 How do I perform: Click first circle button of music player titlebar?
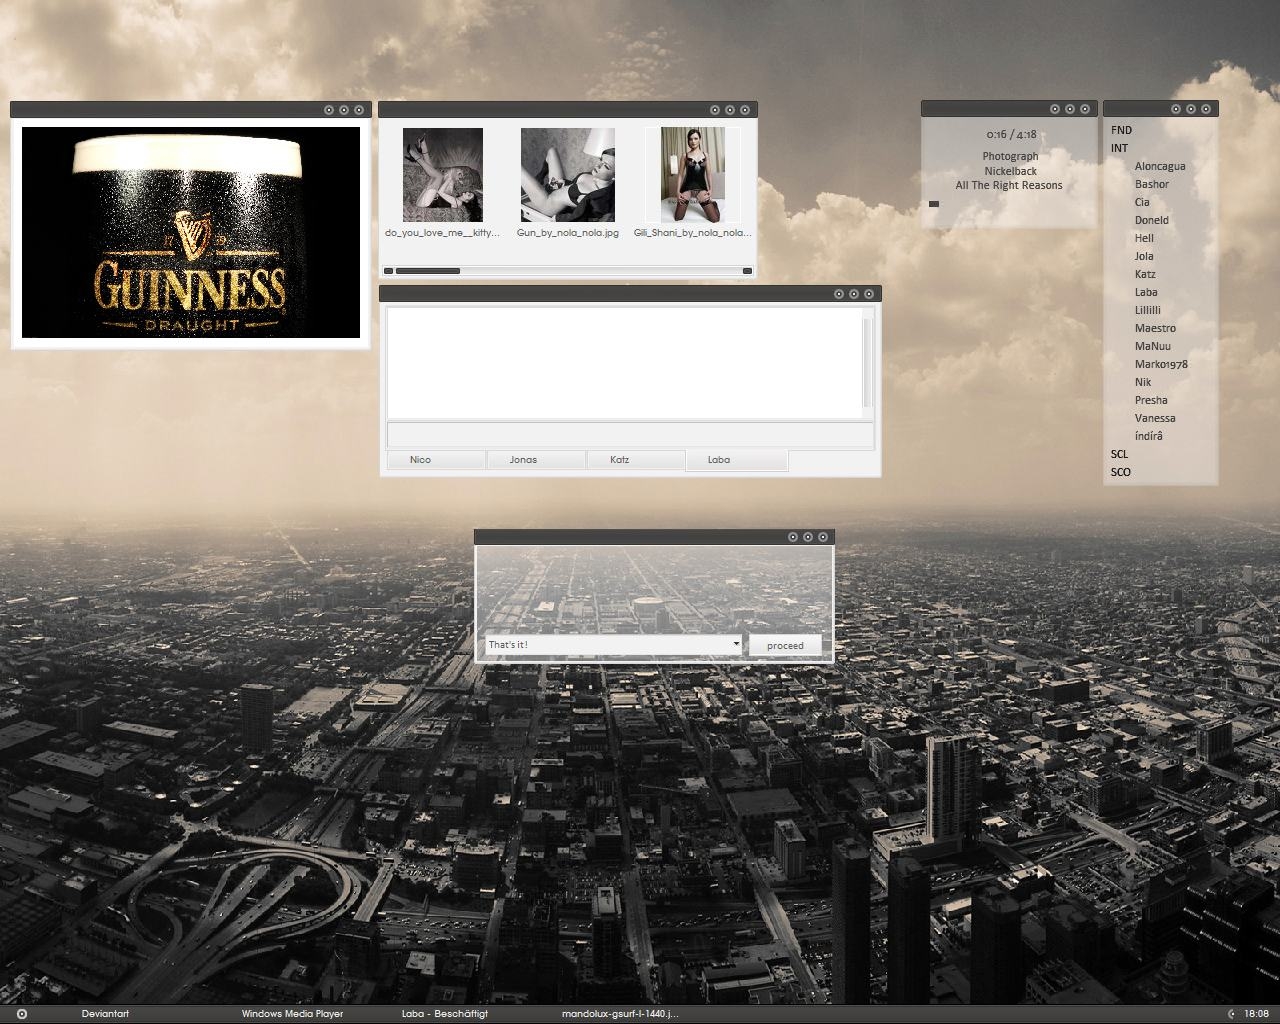(x=1055, y=109)
